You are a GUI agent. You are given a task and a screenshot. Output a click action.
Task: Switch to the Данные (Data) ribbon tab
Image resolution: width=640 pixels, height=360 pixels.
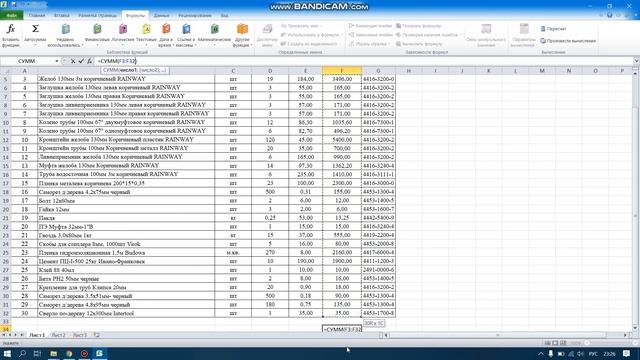[x=162, y=16]
